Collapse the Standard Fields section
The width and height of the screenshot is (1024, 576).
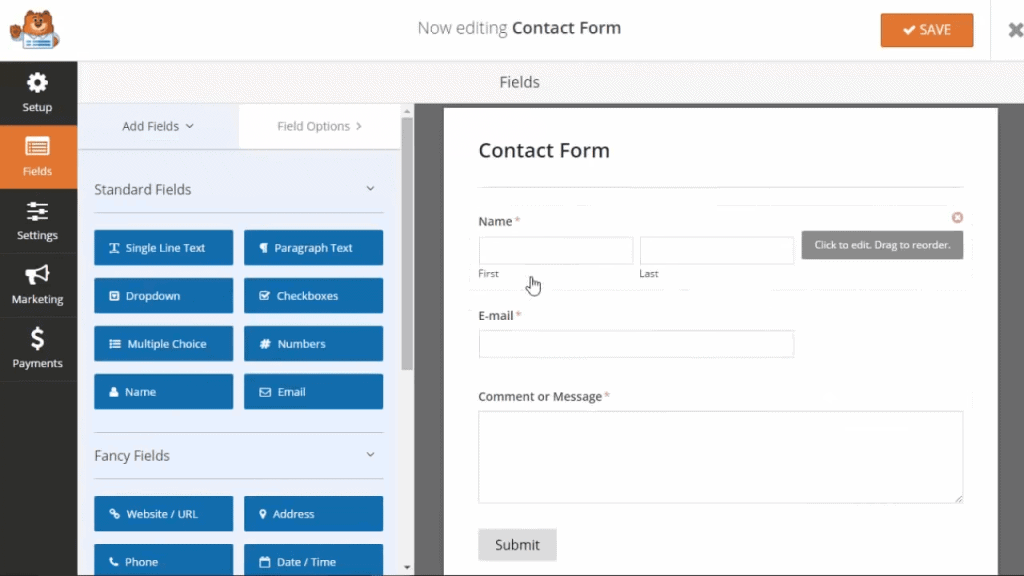pos(370,189)
